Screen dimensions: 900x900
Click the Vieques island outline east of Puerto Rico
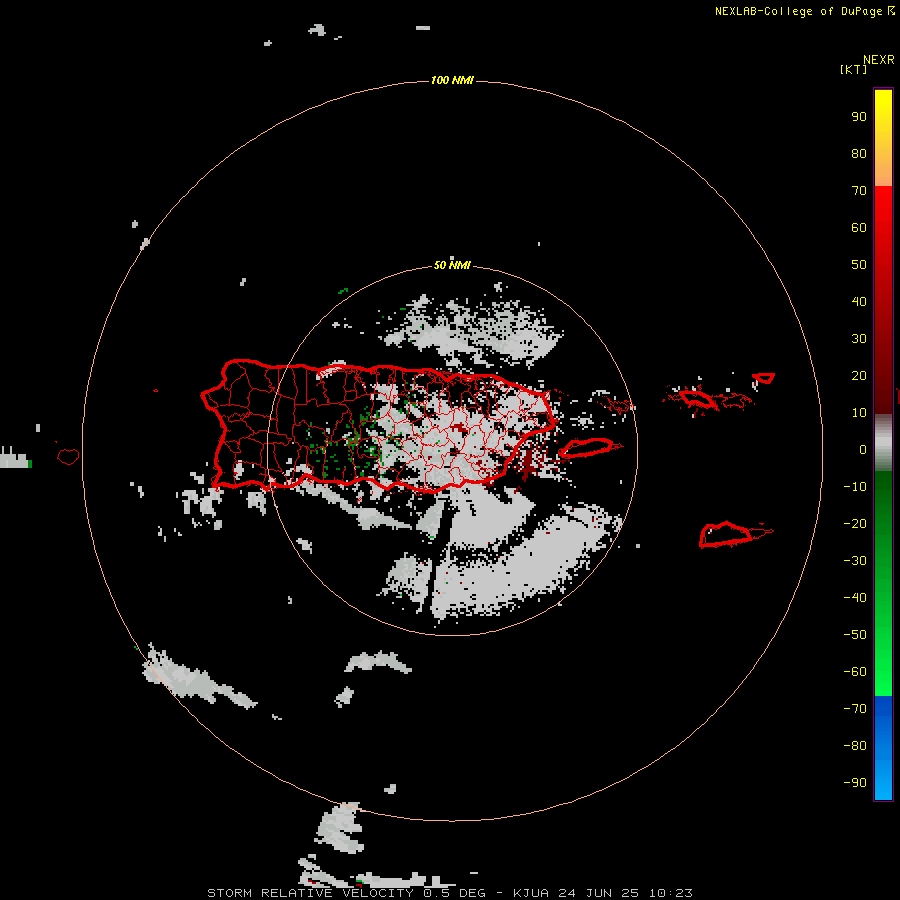[587, 447]
